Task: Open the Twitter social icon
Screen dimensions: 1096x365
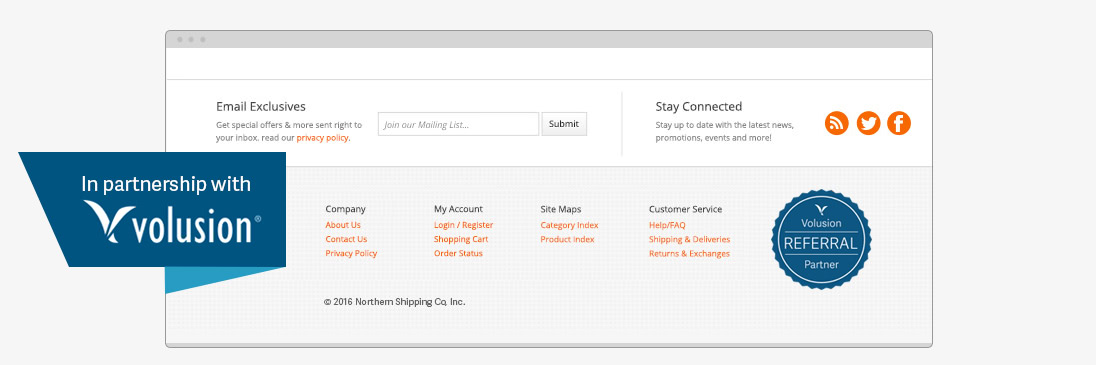Action: tap(868, 124)
